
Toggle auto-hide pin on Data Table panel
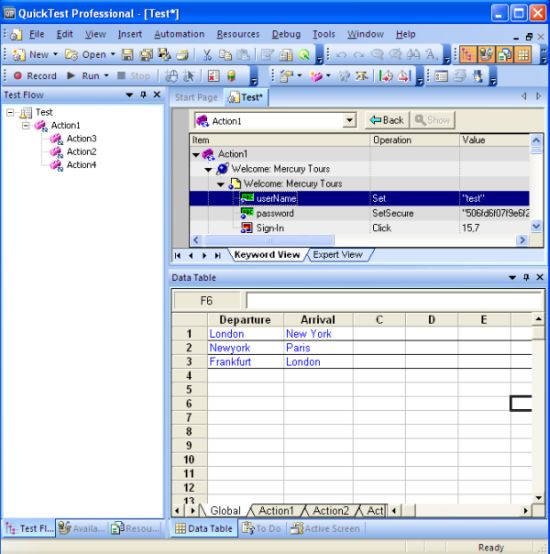(x=526, y=277)
